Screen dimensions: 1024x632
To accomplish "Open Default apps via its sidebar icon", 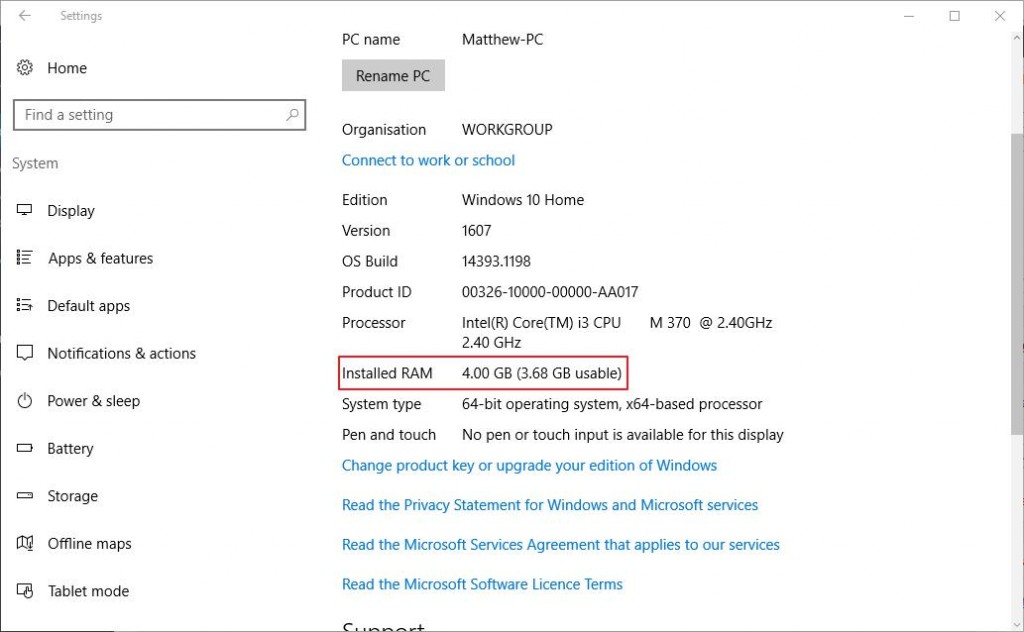I will 27,306.
